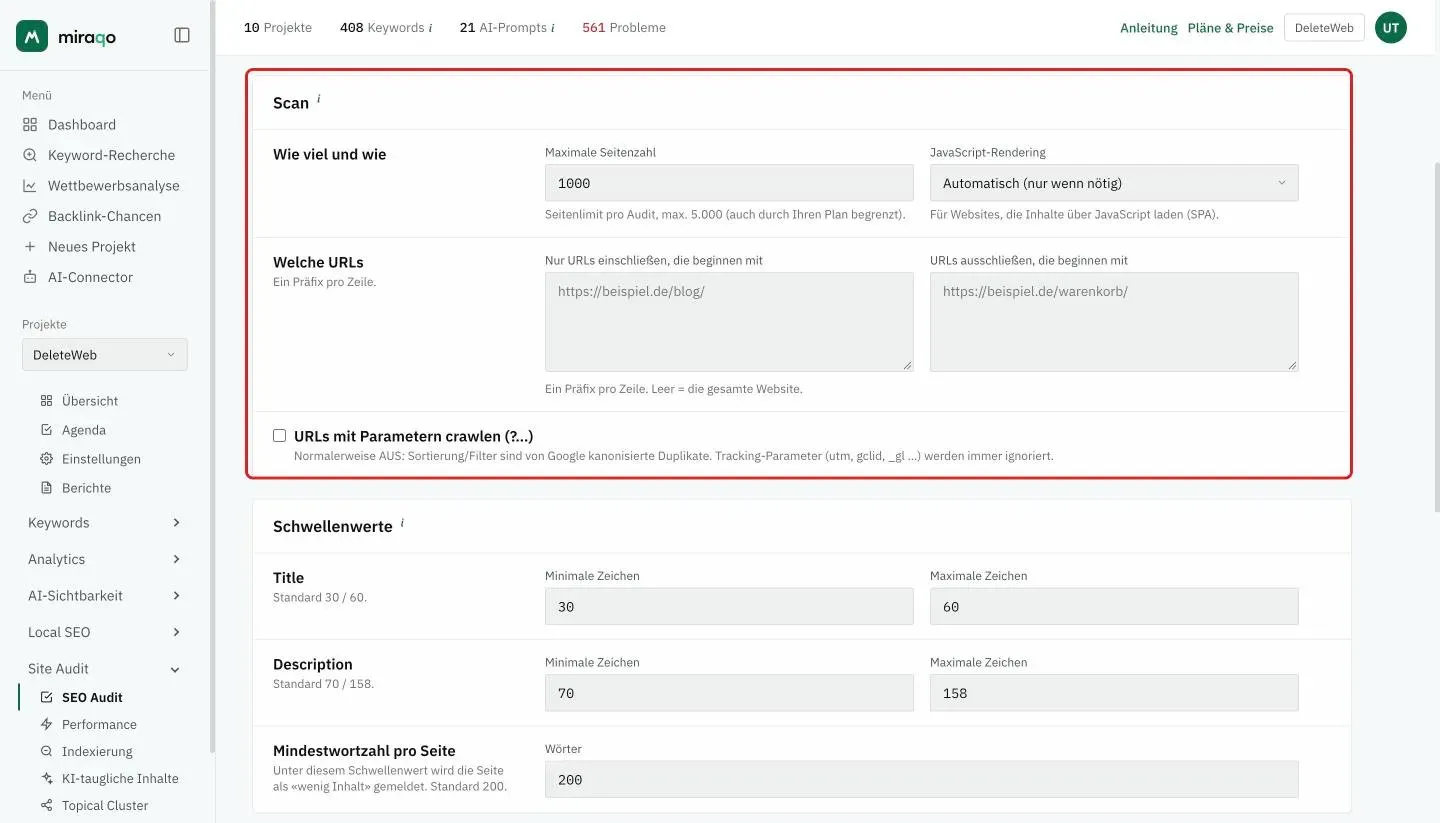
Task: Click the Backlink-Chancen link icon
Action: (x=30, y=216)
